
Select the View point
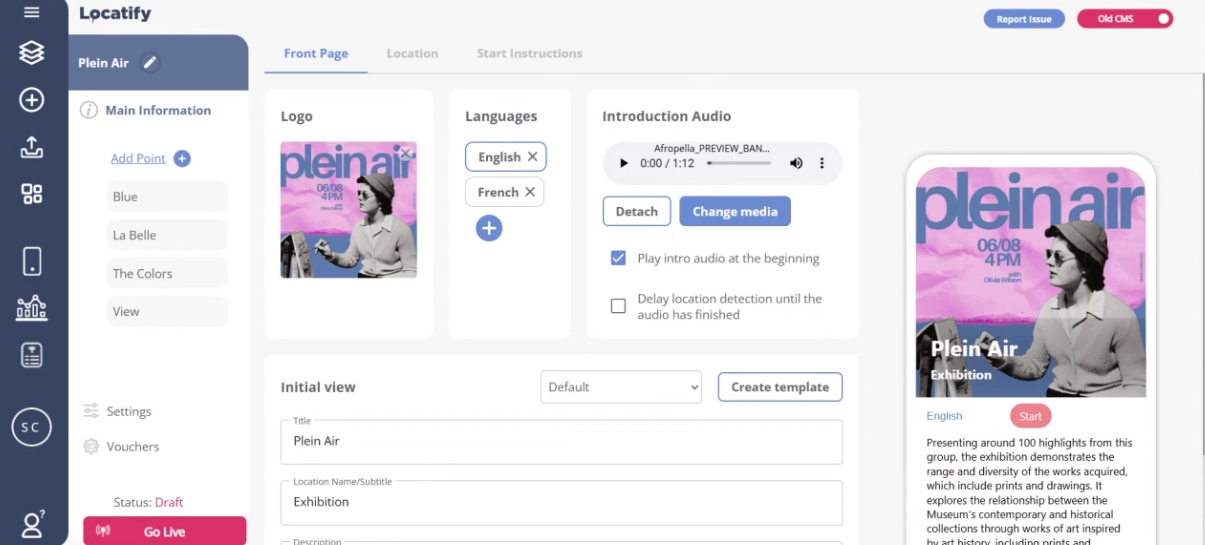[x=167, y=311]
